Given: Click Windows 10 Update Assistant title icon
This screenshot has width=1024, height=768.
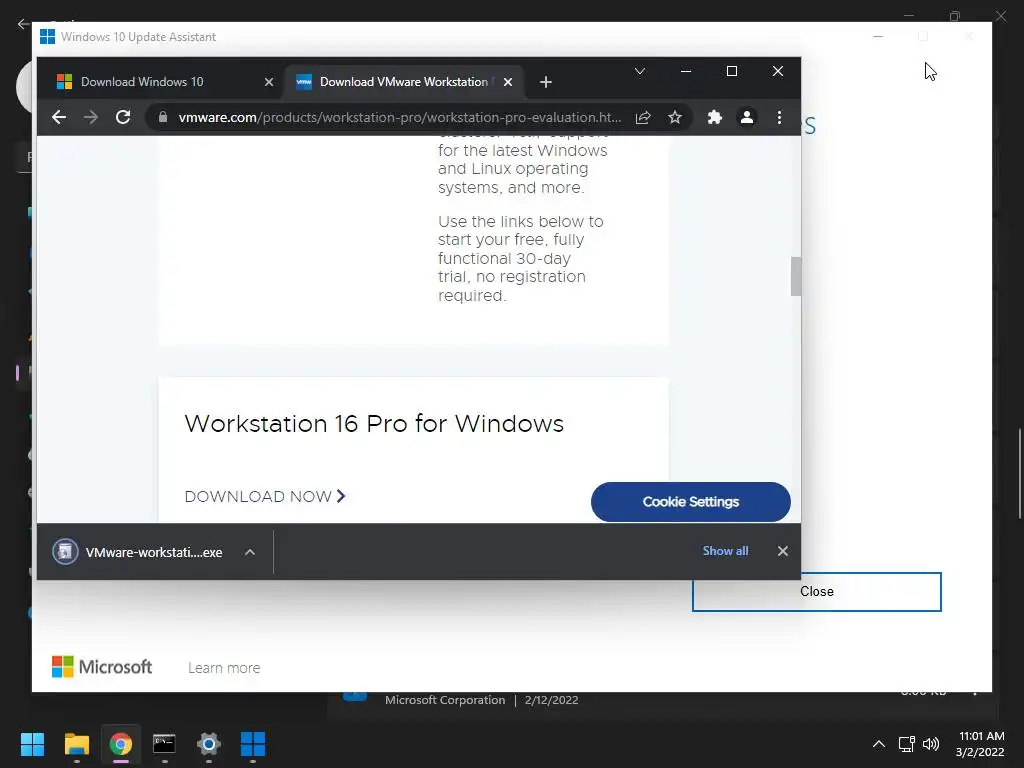Looking at the screenshot, I should (47, 37).
